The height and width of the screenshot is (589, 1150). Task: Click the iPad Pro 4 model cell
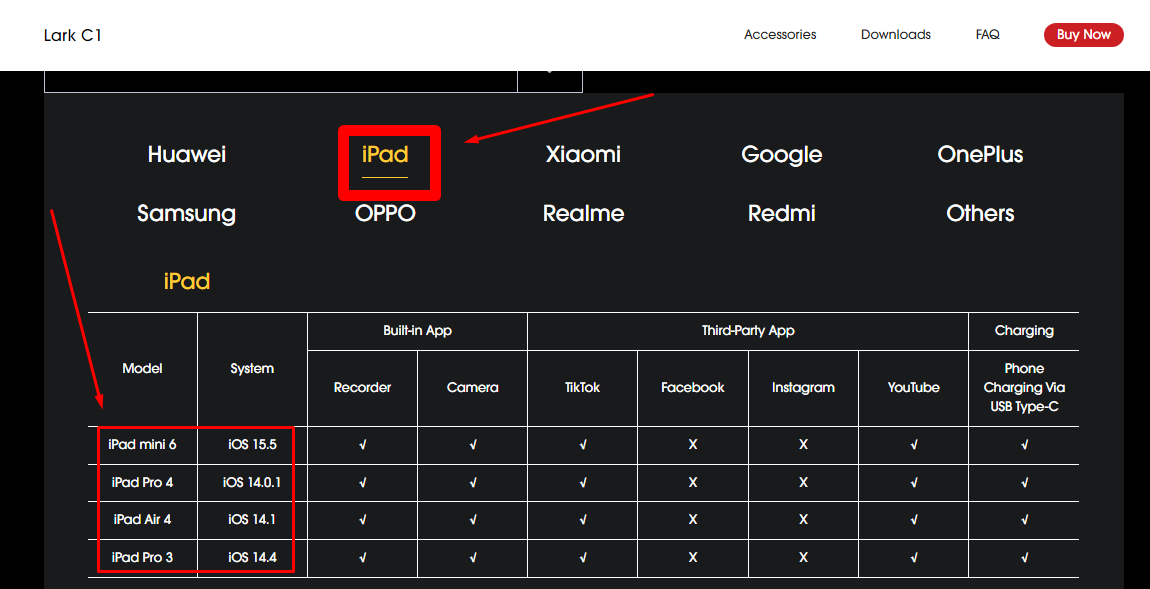coord(142,483)
